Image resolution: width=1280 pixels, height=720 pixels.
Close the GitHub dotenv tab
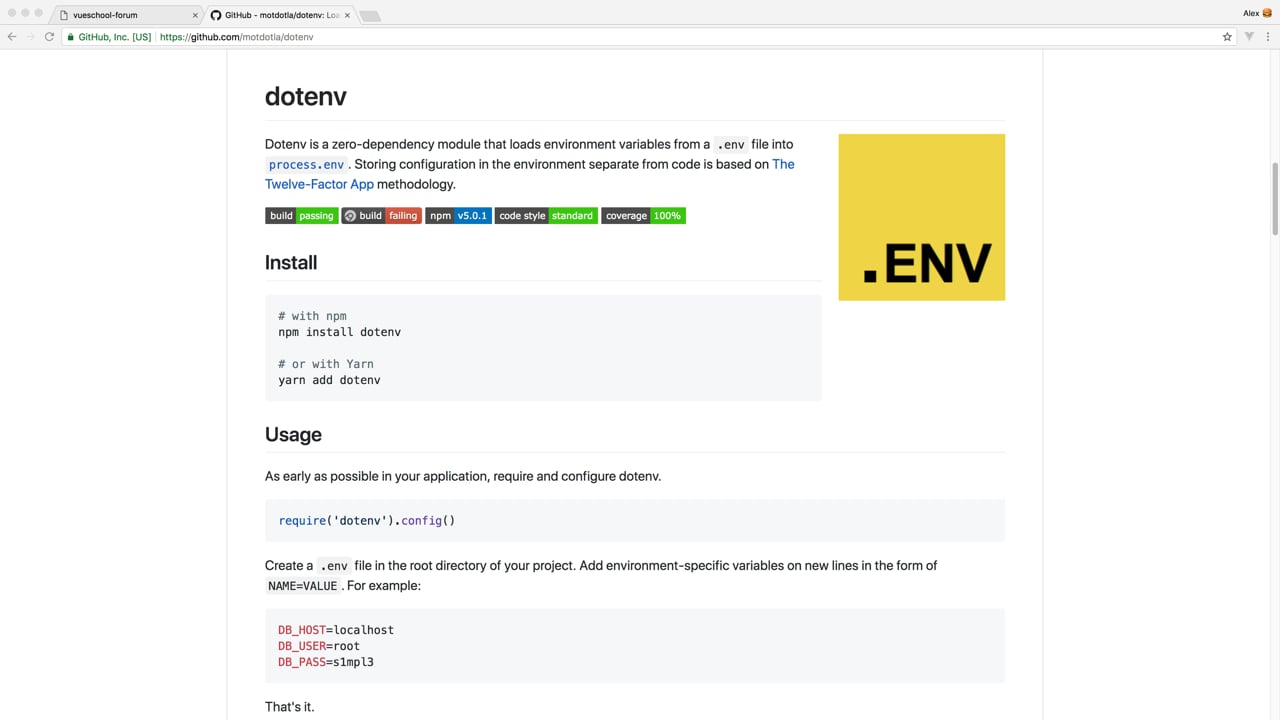[x=347, y=15]
